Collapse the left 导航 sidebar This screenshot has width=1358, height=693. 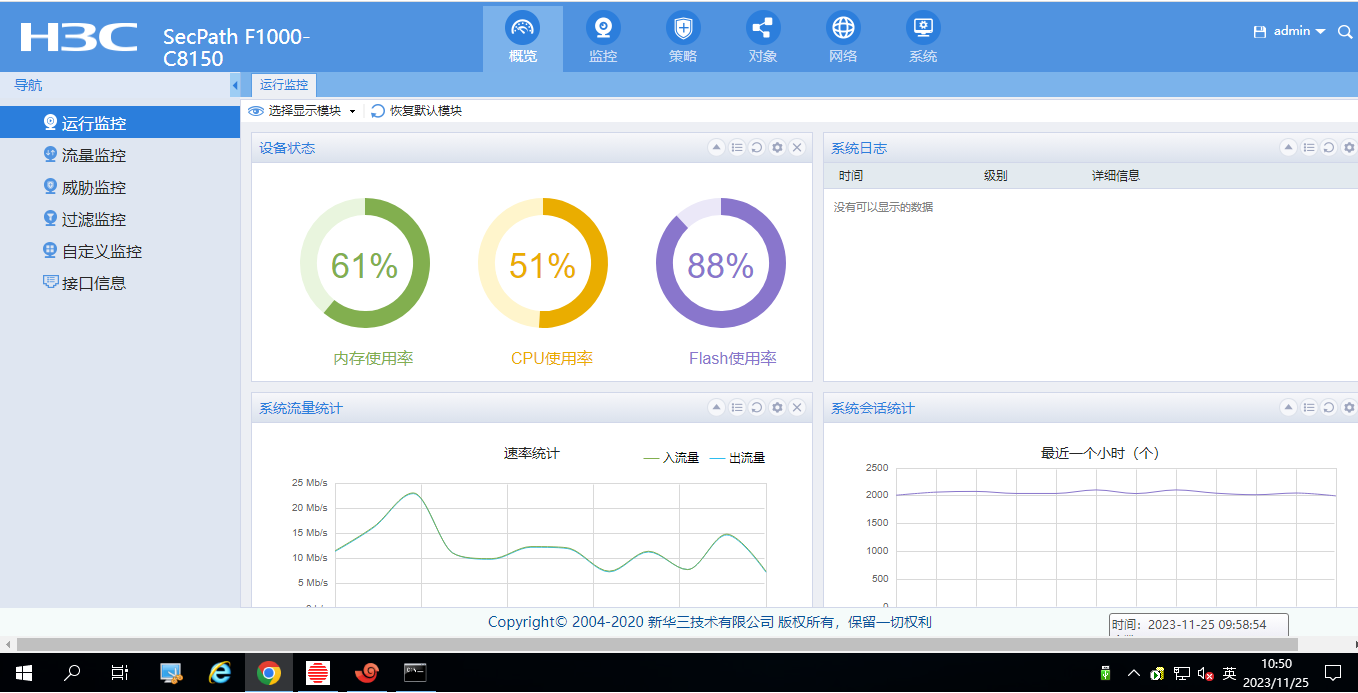pyautogui.click(x=235, y=86)
